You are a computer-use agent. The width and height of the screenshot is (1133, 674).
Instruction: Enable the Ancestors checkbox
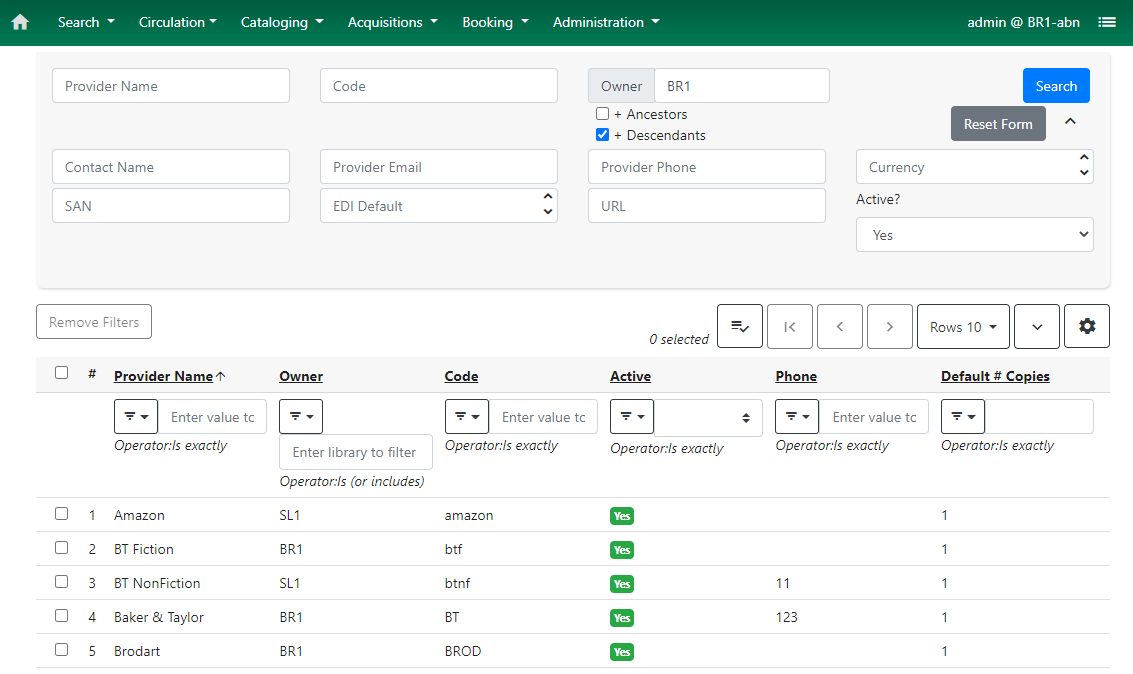(x=602, y=114)
